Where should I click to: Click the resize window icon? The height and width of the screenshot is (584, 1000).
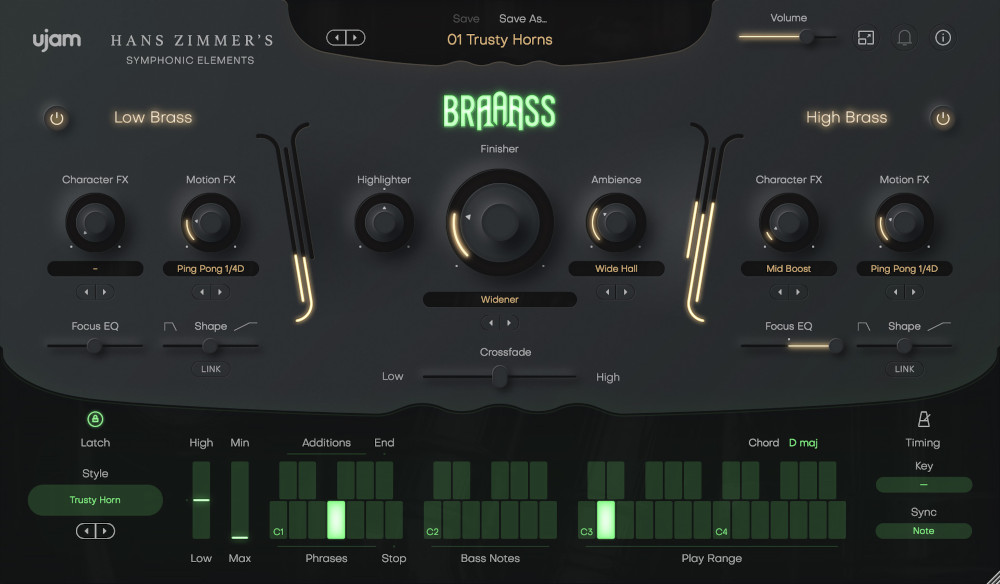click(865, 38)
